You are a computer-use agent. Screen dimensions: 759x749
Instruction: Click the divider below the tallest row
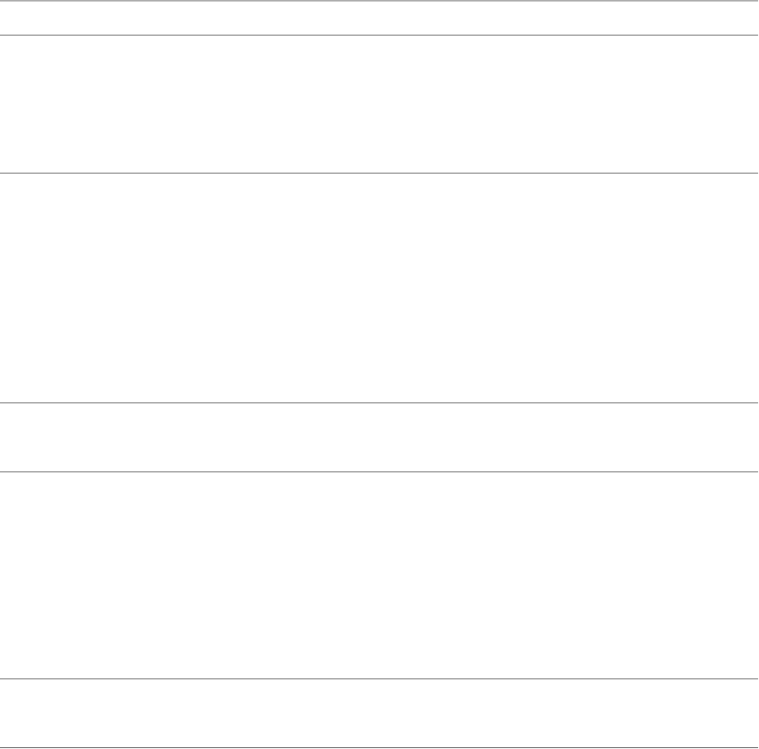(x=379, y=403)
